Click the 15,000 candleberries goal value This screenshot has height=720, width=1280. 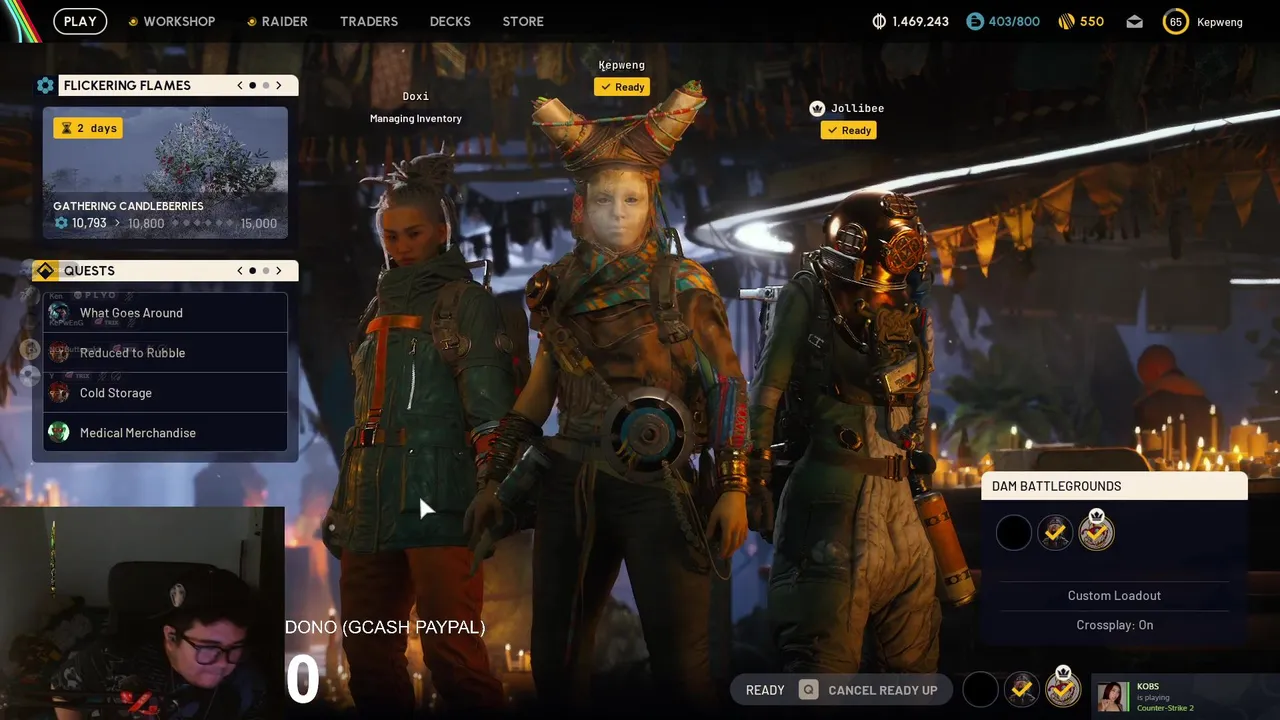(259, 224)
